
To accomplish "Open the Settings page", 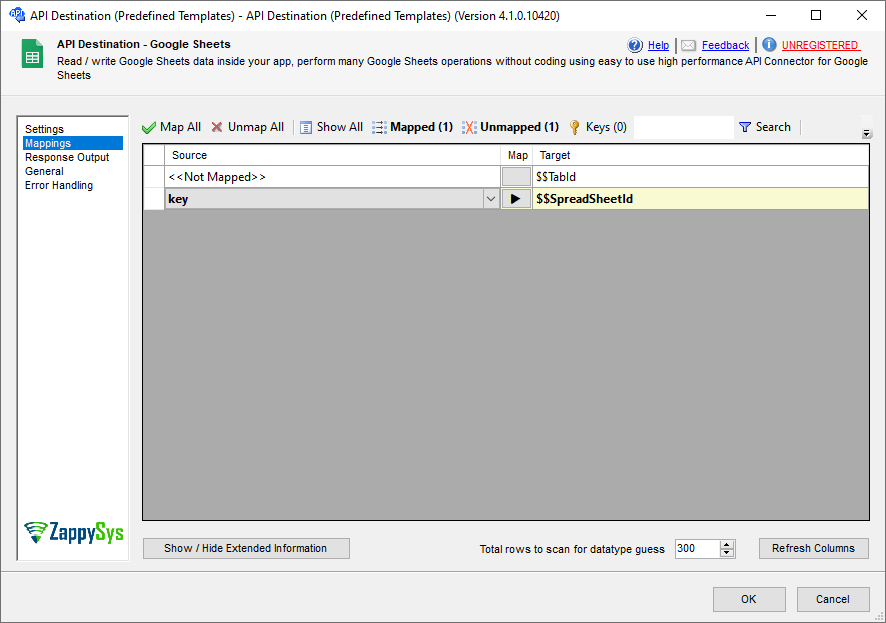I will tap(44, 129).
